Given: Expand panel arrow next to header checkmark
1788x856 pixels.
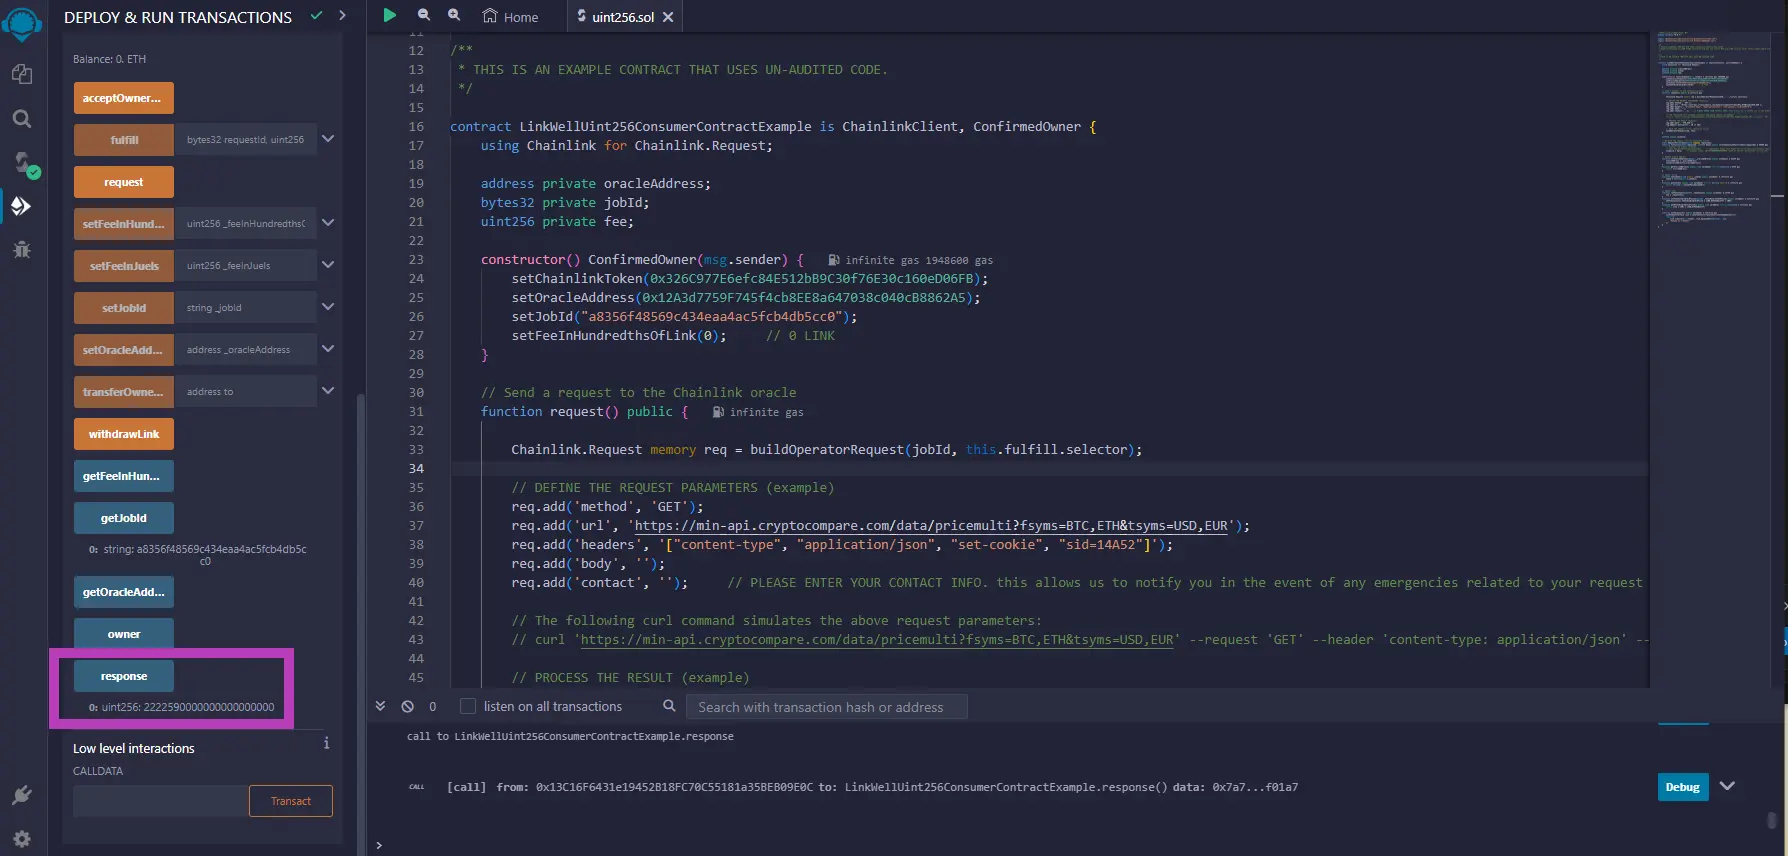Looking at the screenshot, I should [342, 15].
